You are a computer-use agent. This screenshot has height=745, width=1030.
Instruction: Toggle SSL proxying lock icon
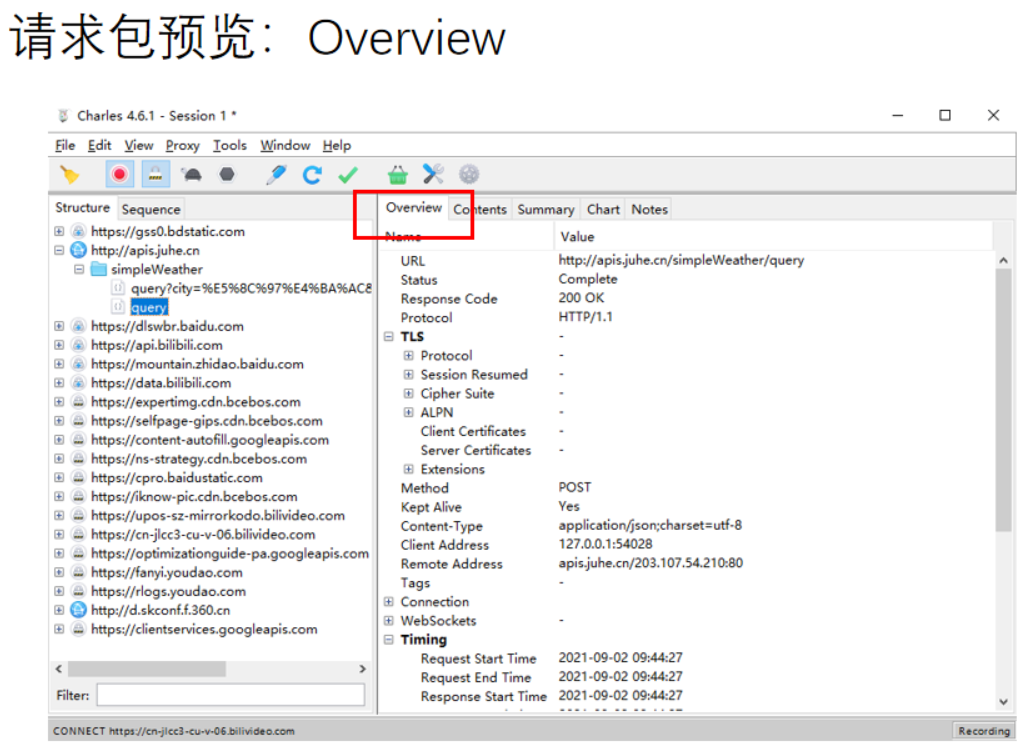(x=155, y=175)
